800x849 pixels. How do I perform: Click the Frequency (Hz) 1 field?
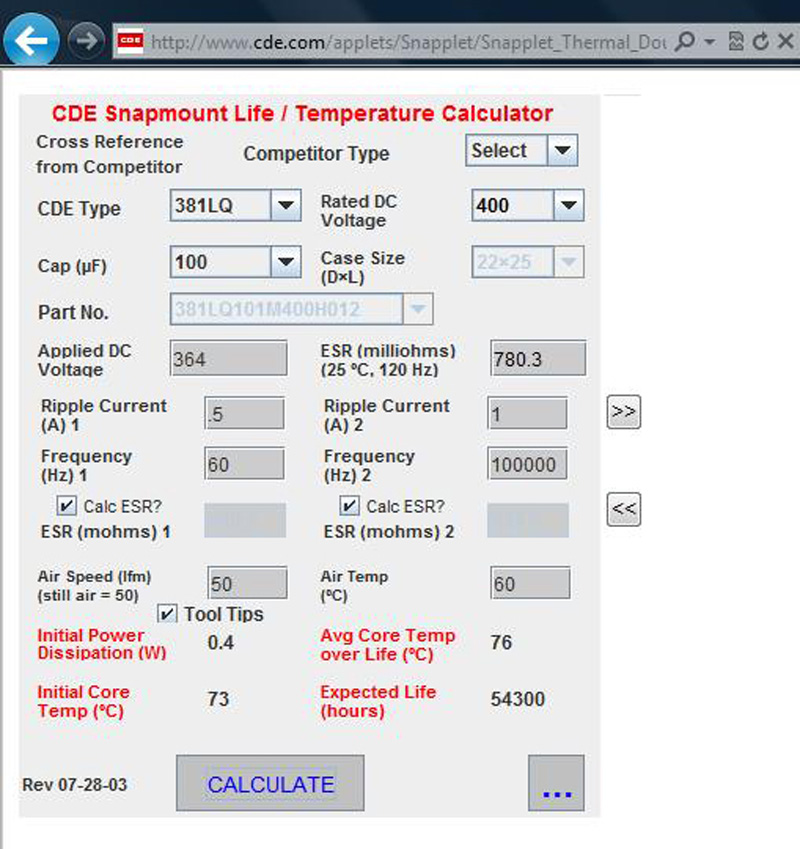coord(245,463)
